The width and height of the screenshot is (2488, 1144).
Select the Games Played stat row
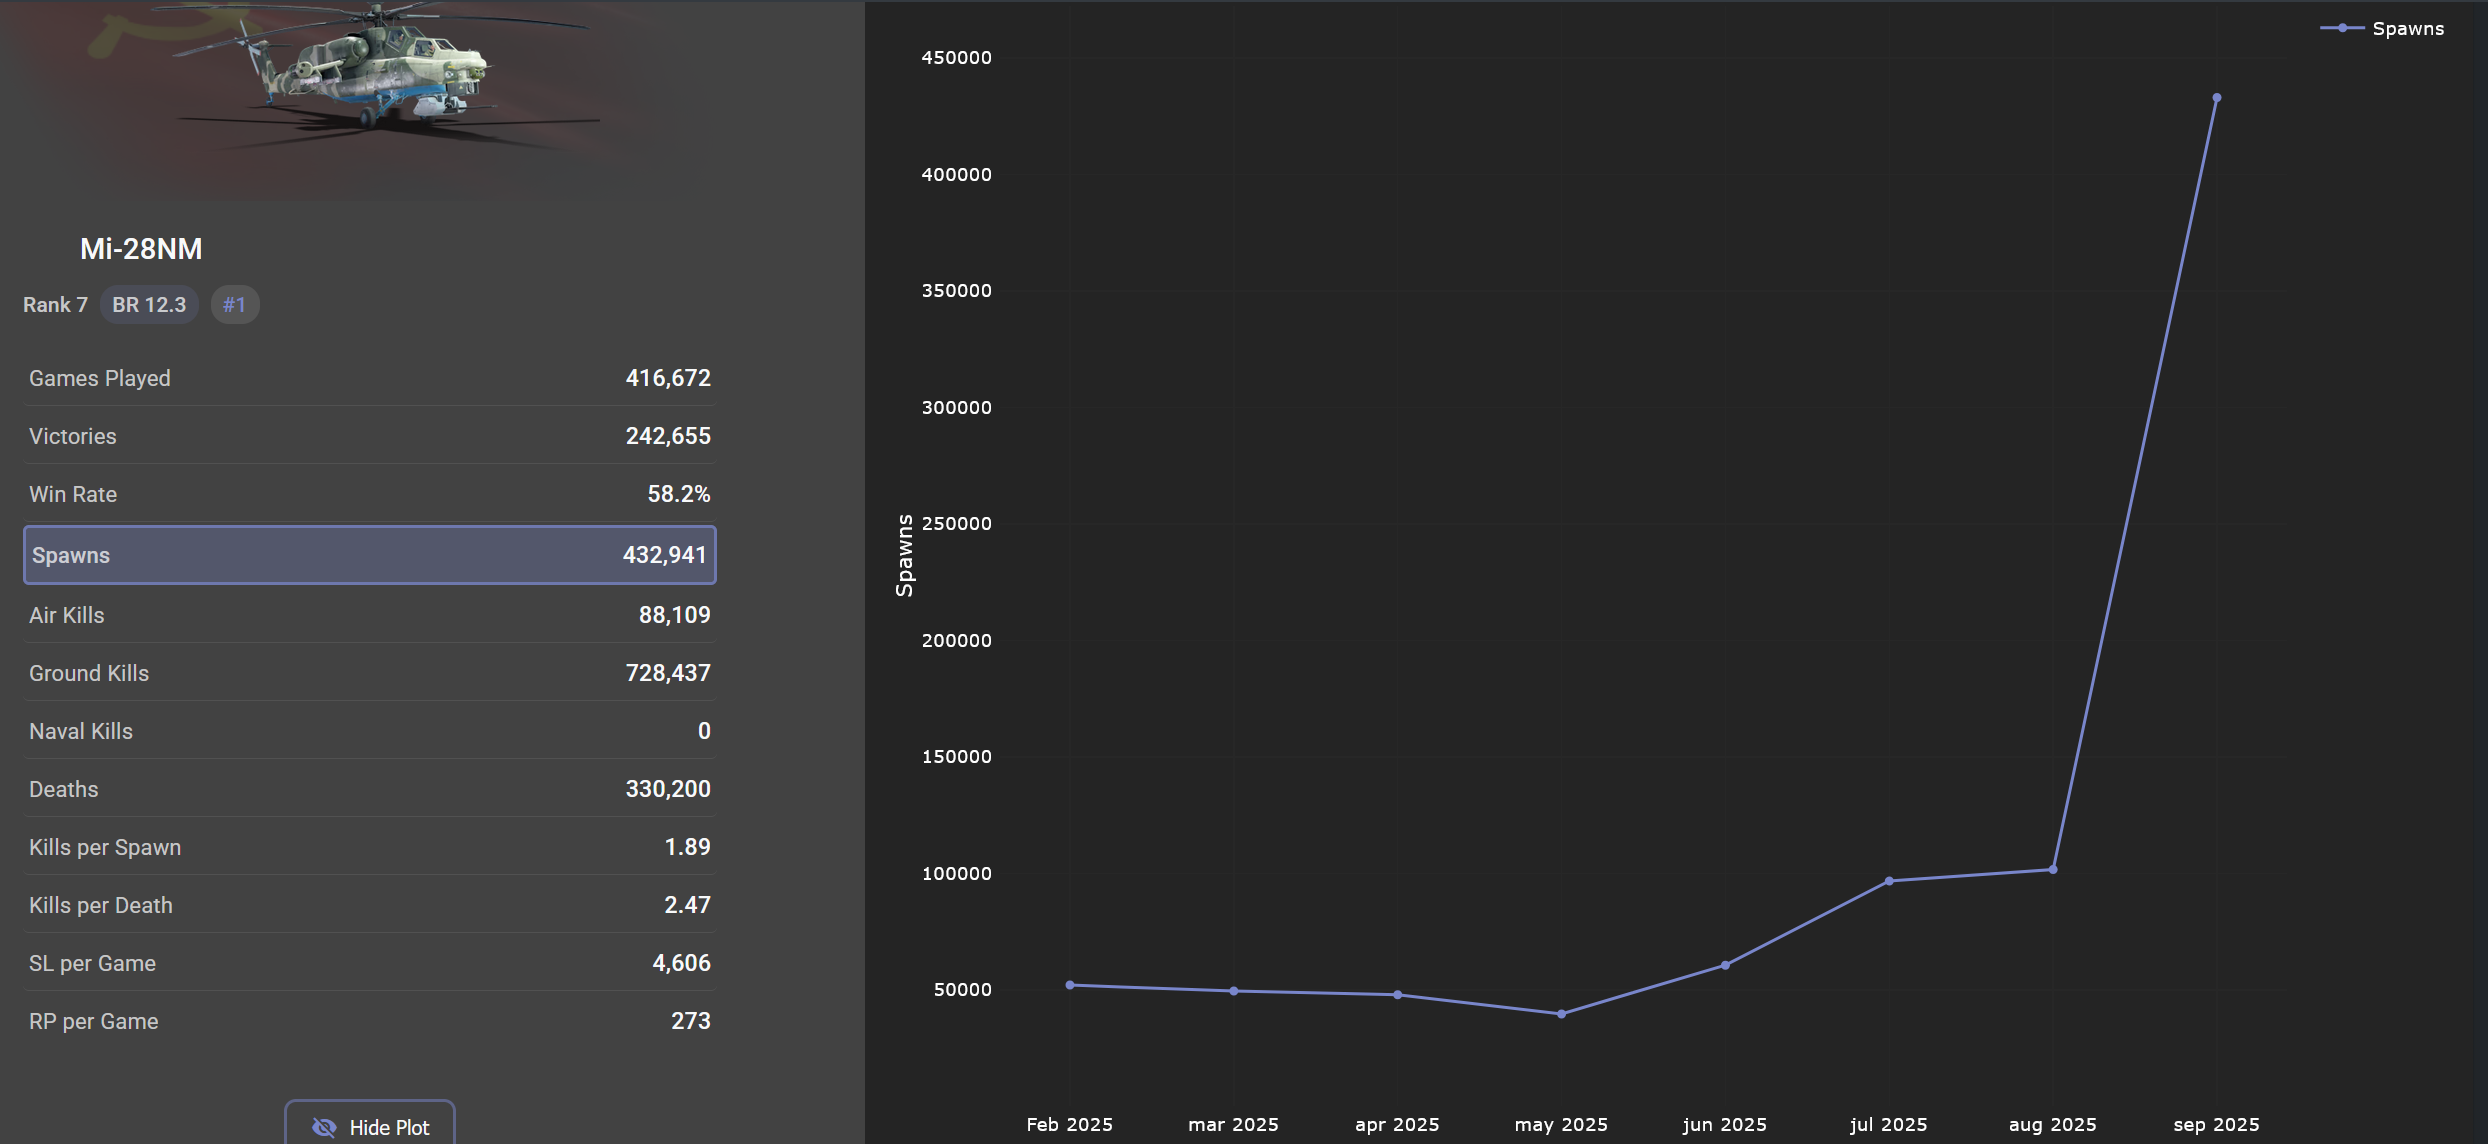pos(369,378)
